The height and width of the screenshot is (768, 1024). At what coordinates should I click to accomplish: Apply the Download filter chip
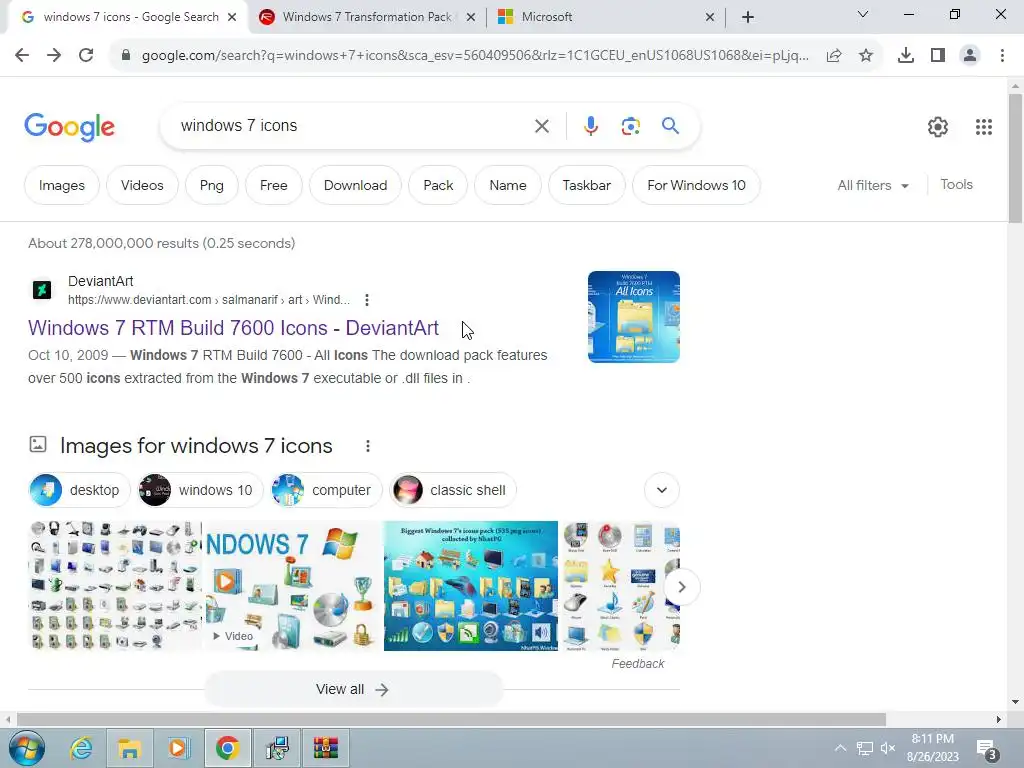point(355,185)
